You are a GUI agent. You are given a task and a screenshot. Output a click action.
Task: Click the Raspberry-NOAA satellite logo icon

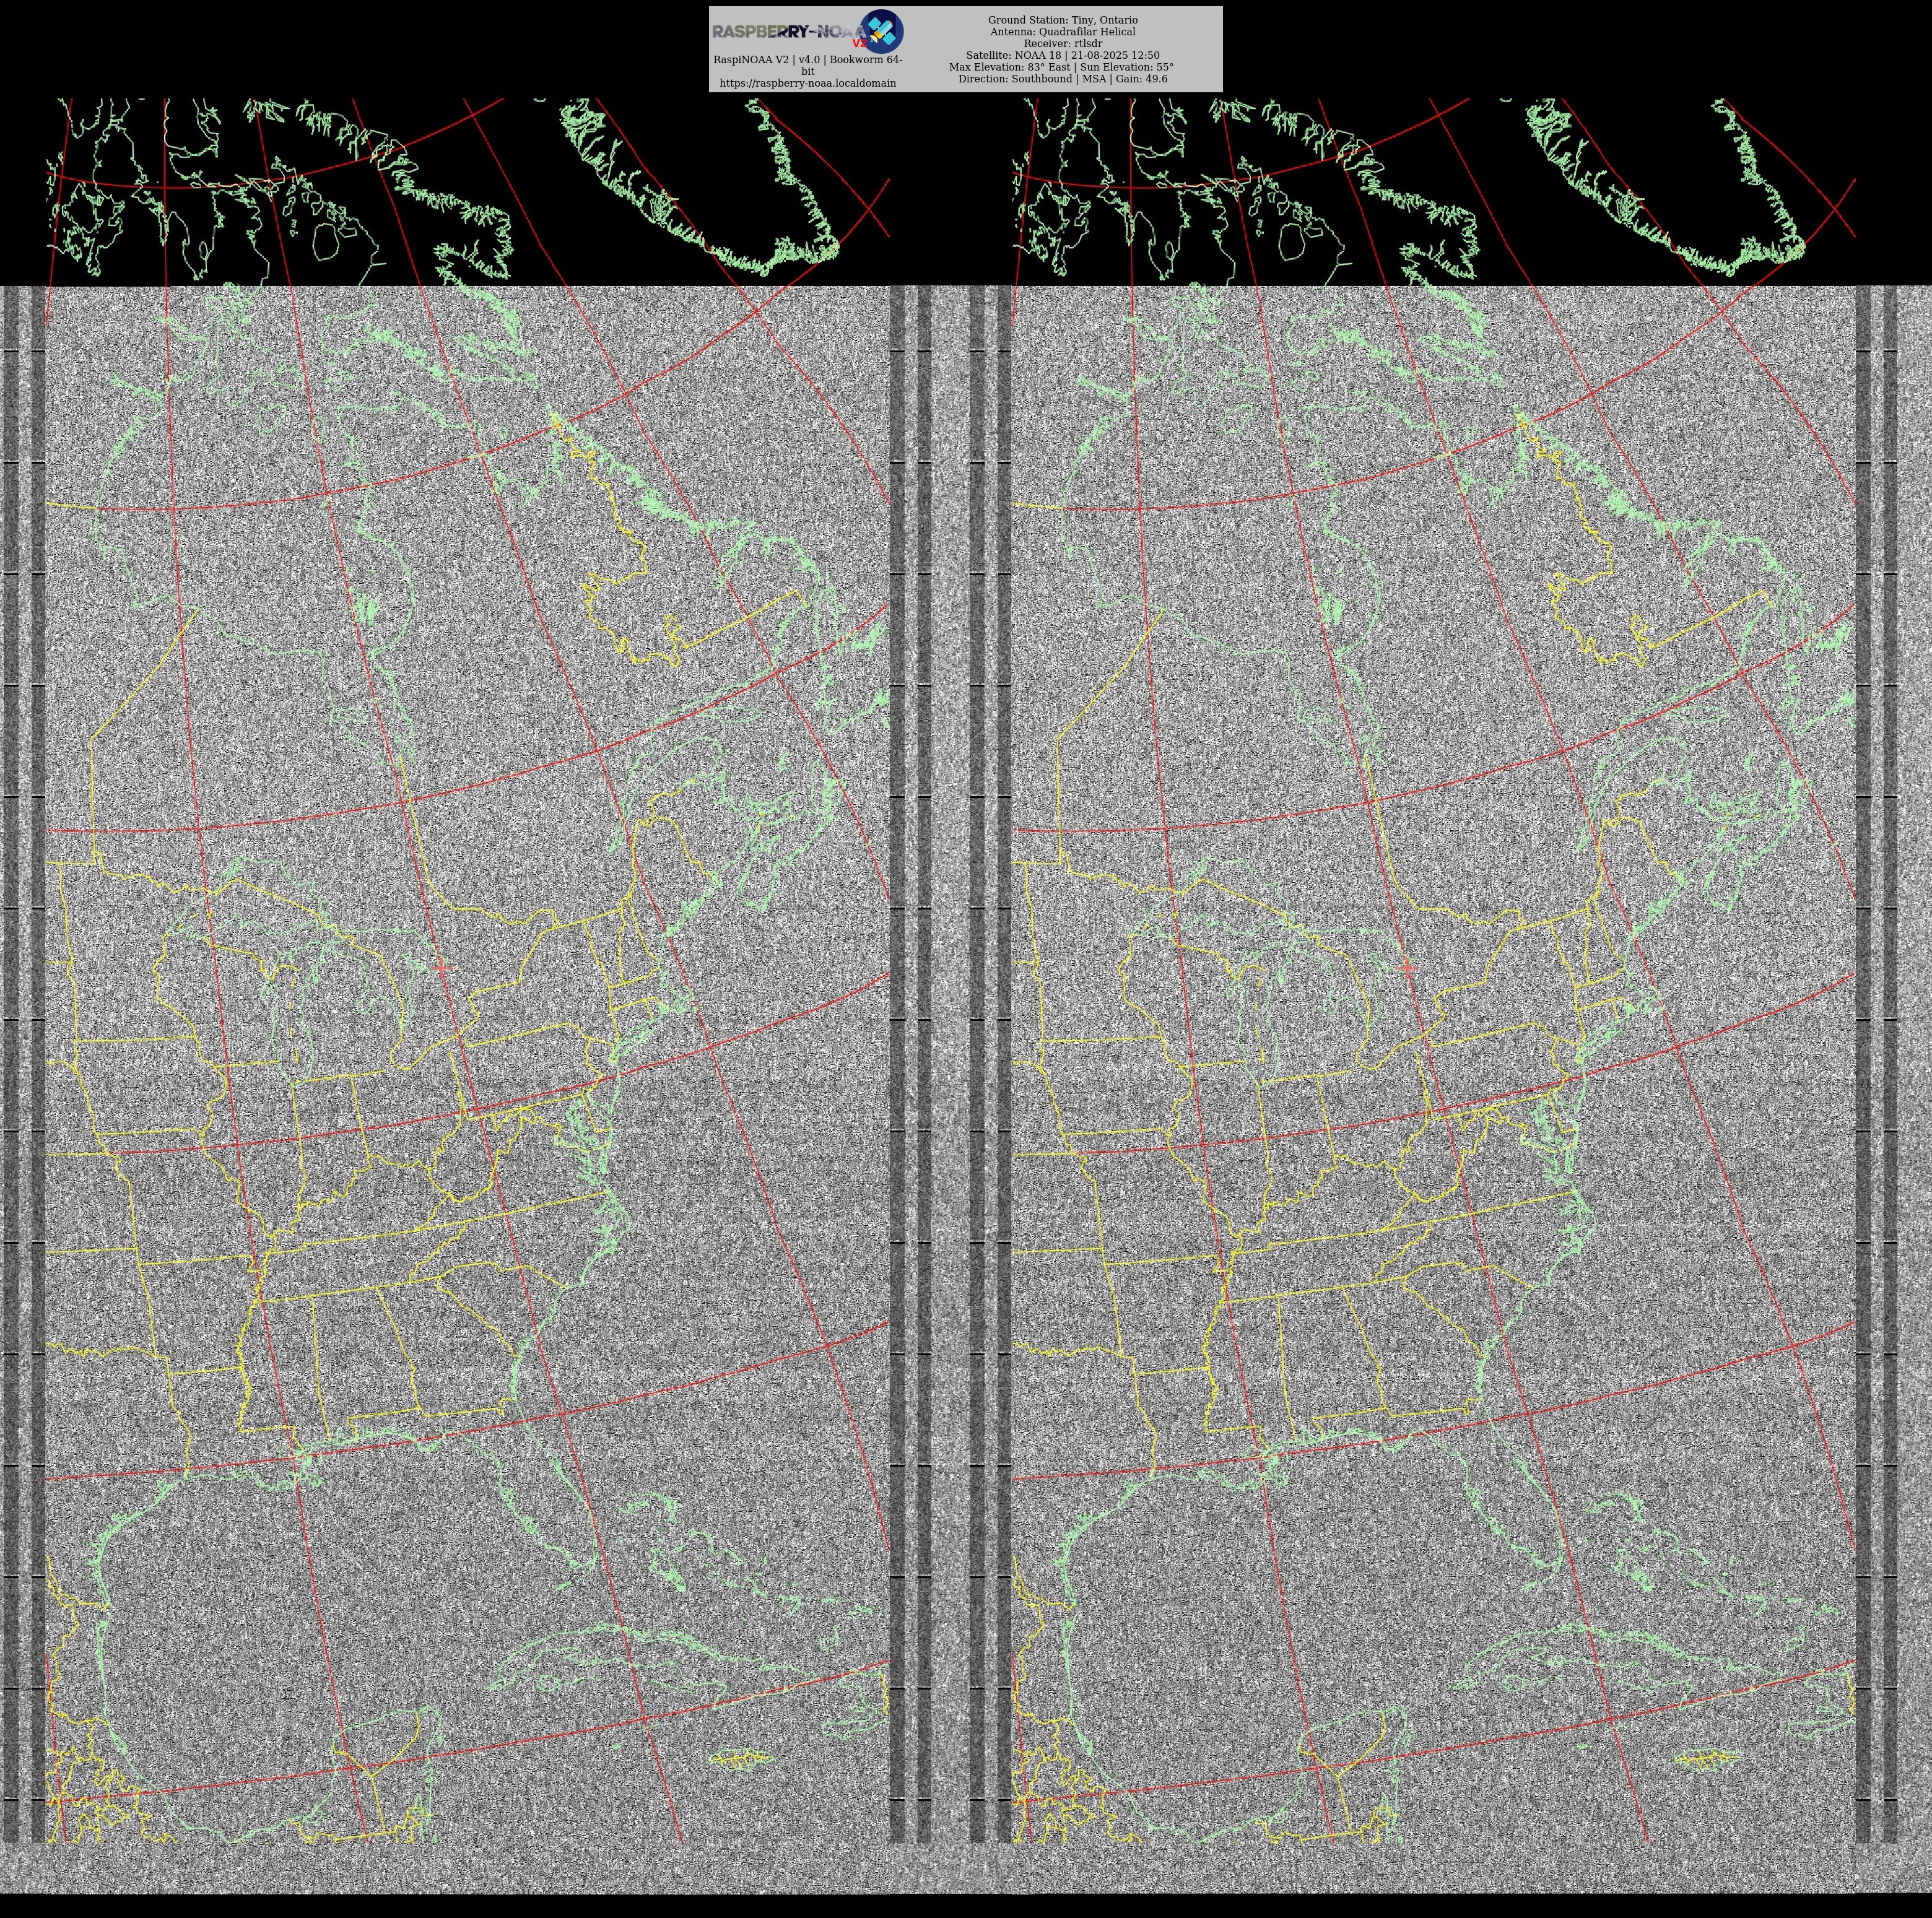(882, 31)
